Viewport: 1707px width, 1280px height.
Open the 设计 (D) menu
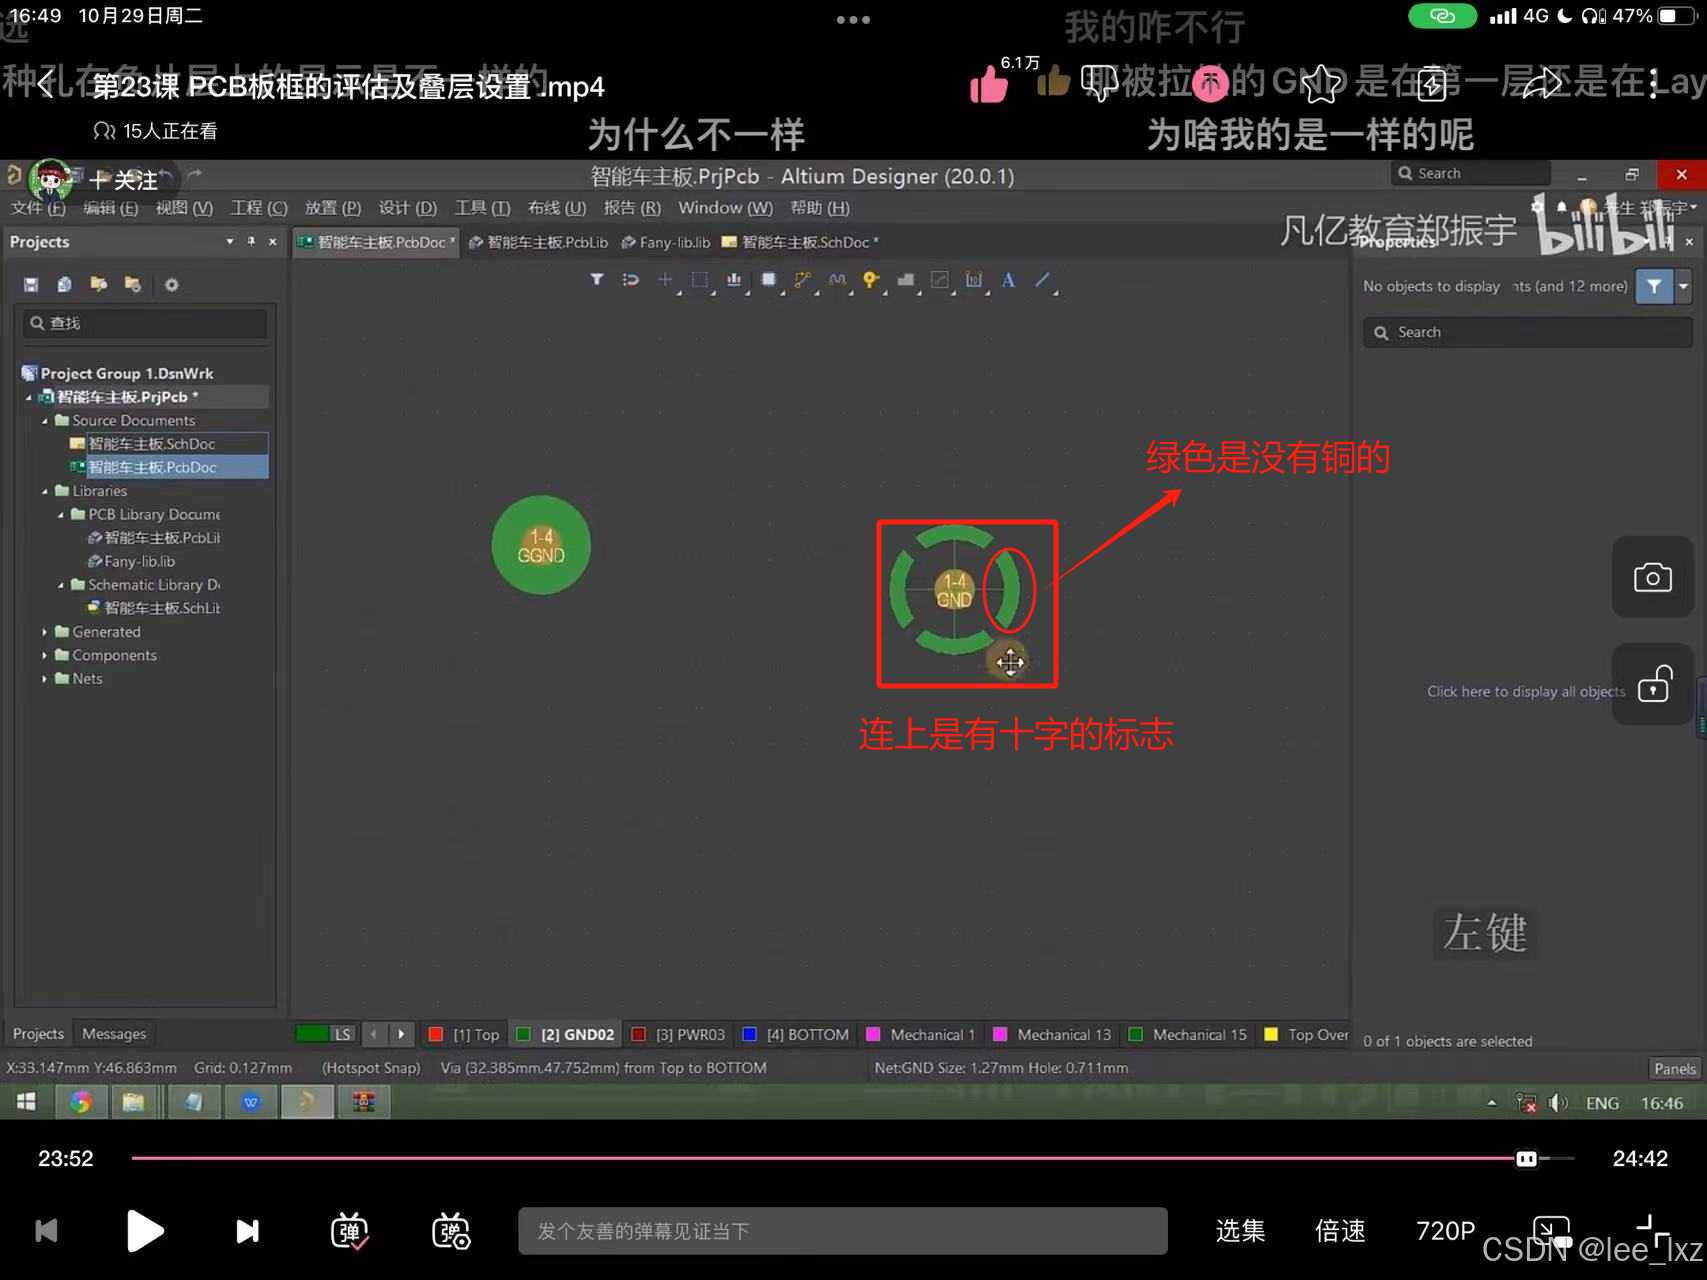point(408,208)
